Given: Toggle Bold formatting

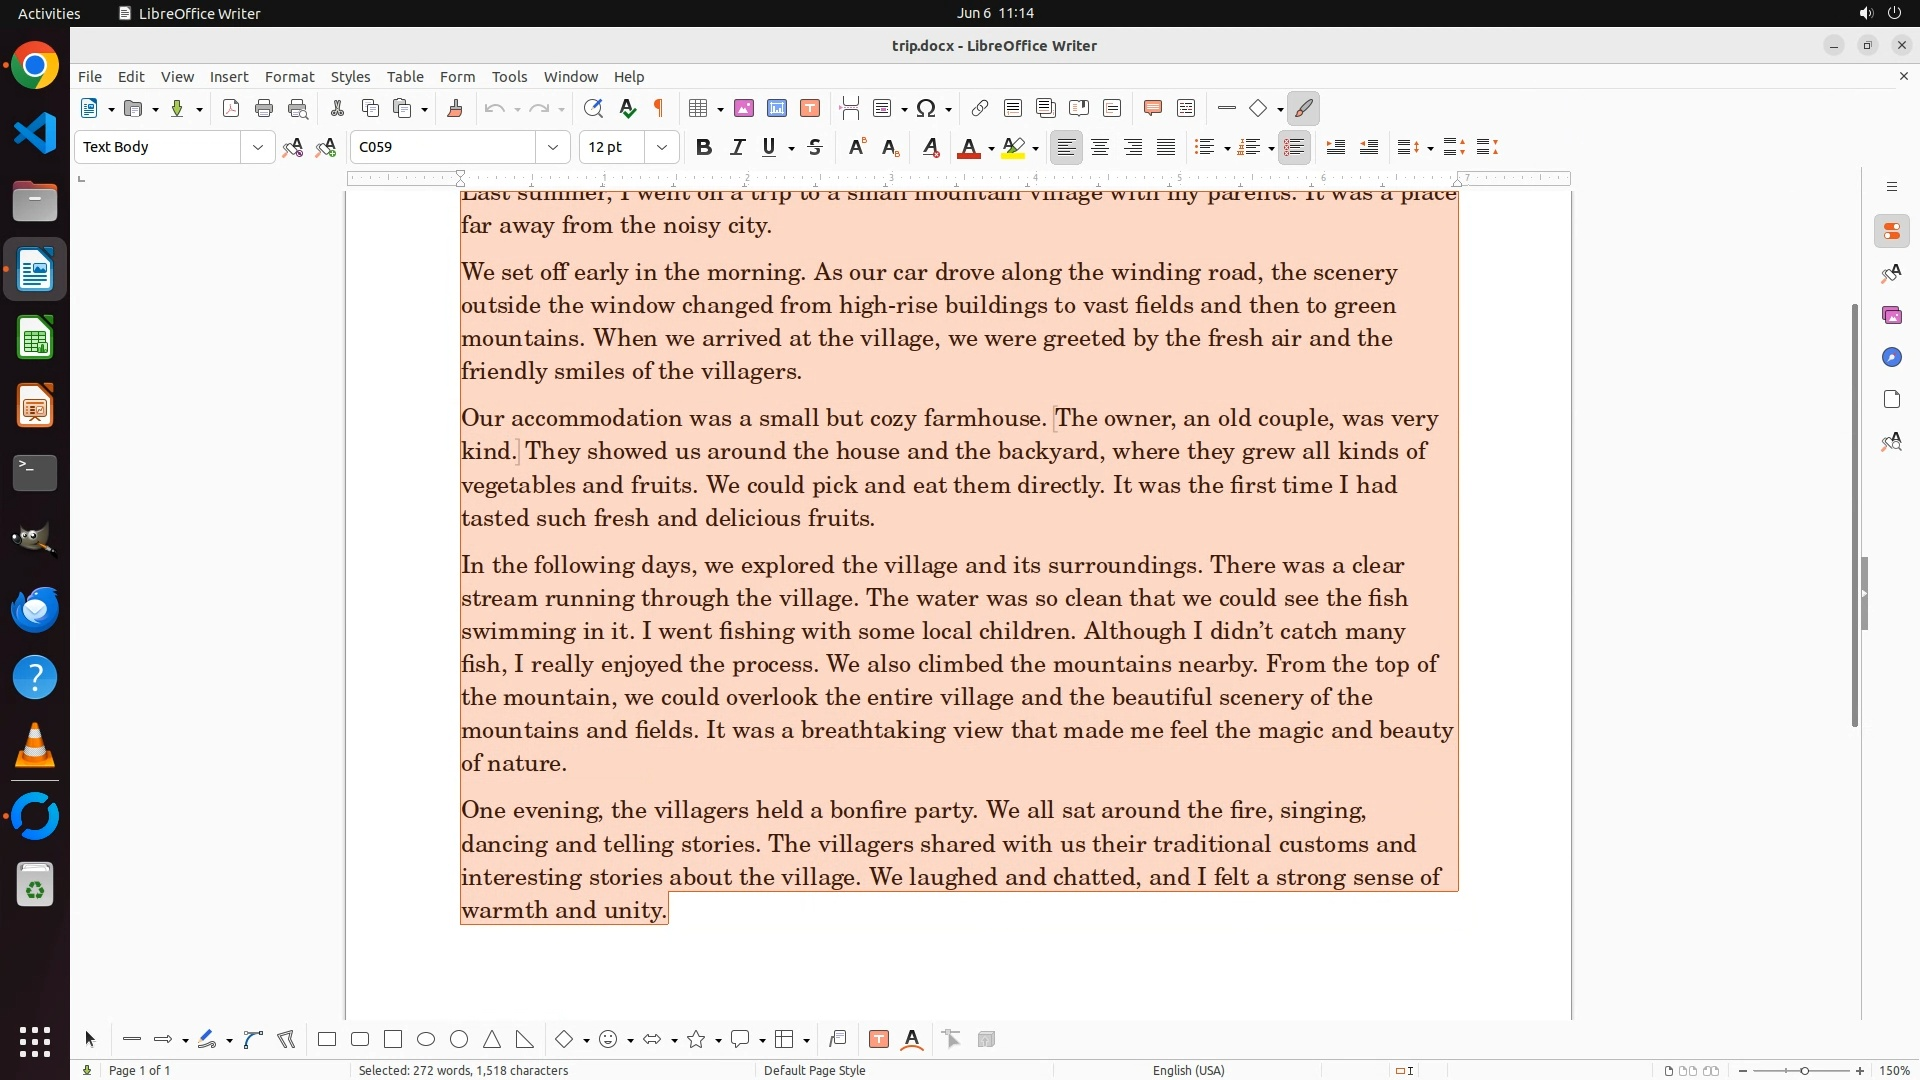Looking at the screenshot, I should pos(704,148).
